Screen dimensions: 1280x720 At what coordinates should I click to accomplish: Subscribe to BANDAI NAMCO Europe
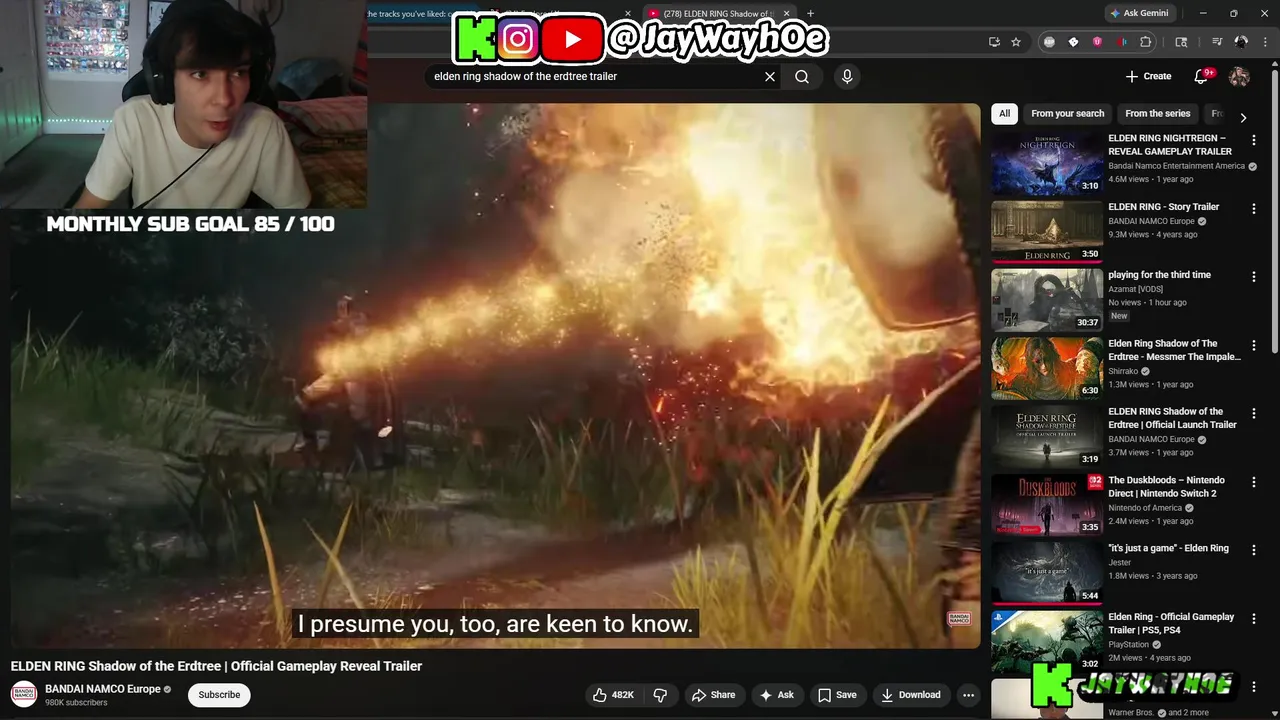click(219, 695)
